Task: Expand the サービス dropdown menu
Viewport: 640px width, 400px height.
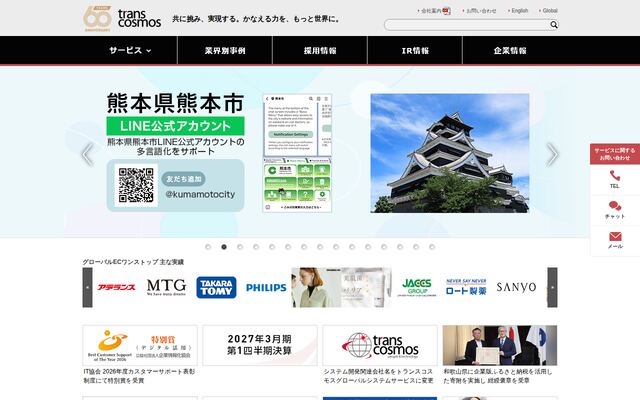Action: pos(130,50)
